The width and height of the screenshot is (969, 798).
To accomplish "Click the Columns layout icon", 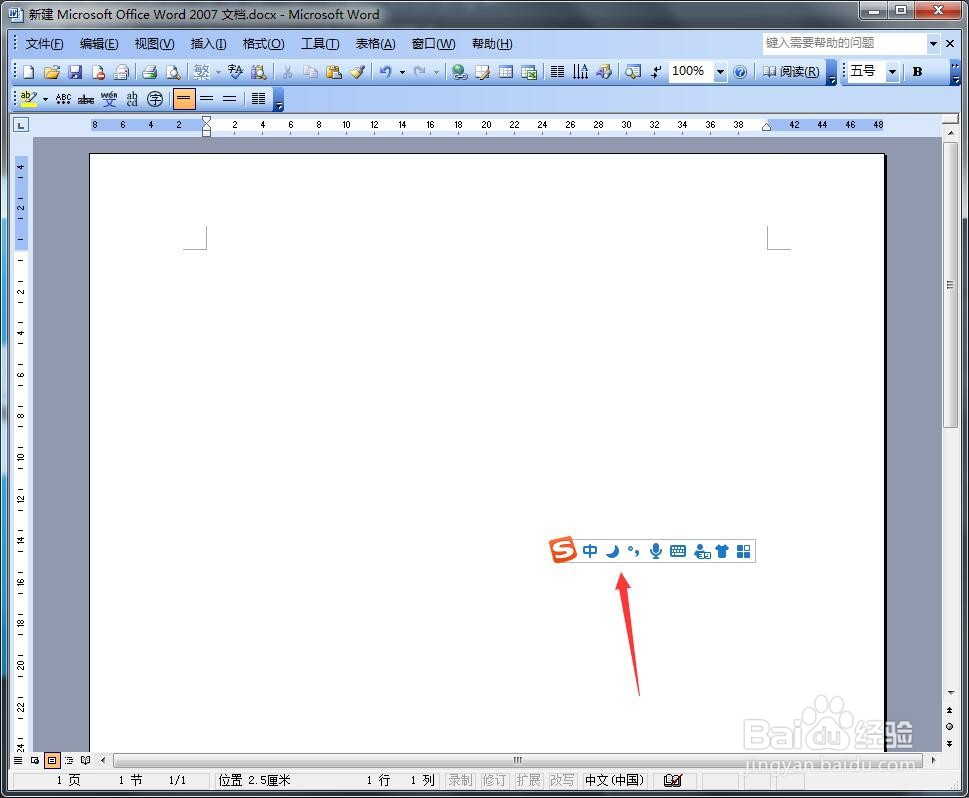I will pos(557,72).
